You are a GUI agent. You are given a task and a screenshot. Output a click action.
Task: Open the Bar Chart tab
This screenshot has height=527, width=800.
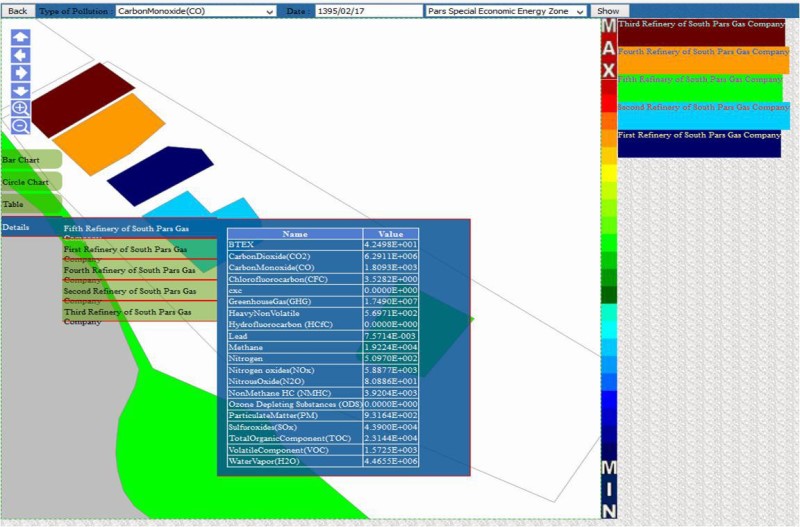pos(31,160)
